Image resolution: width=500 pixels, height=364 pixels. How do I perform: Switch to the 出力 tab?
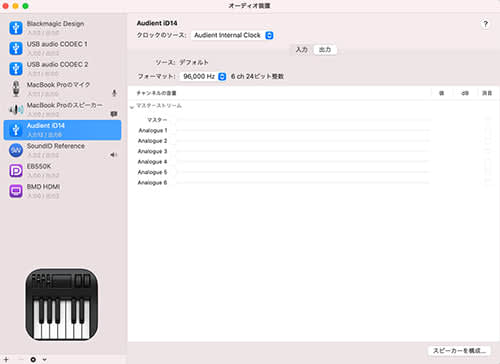[325, 50]
